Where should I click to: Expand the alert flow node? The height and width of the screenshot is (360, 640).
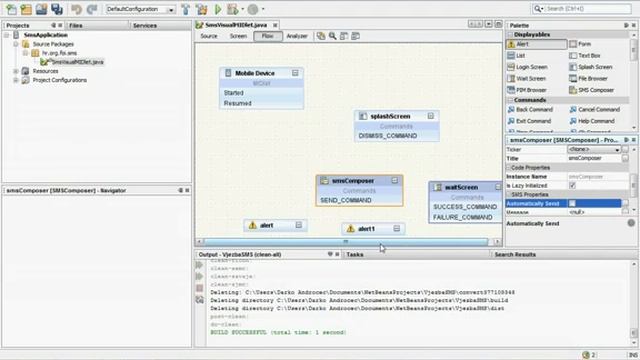(x=299, y=225)
